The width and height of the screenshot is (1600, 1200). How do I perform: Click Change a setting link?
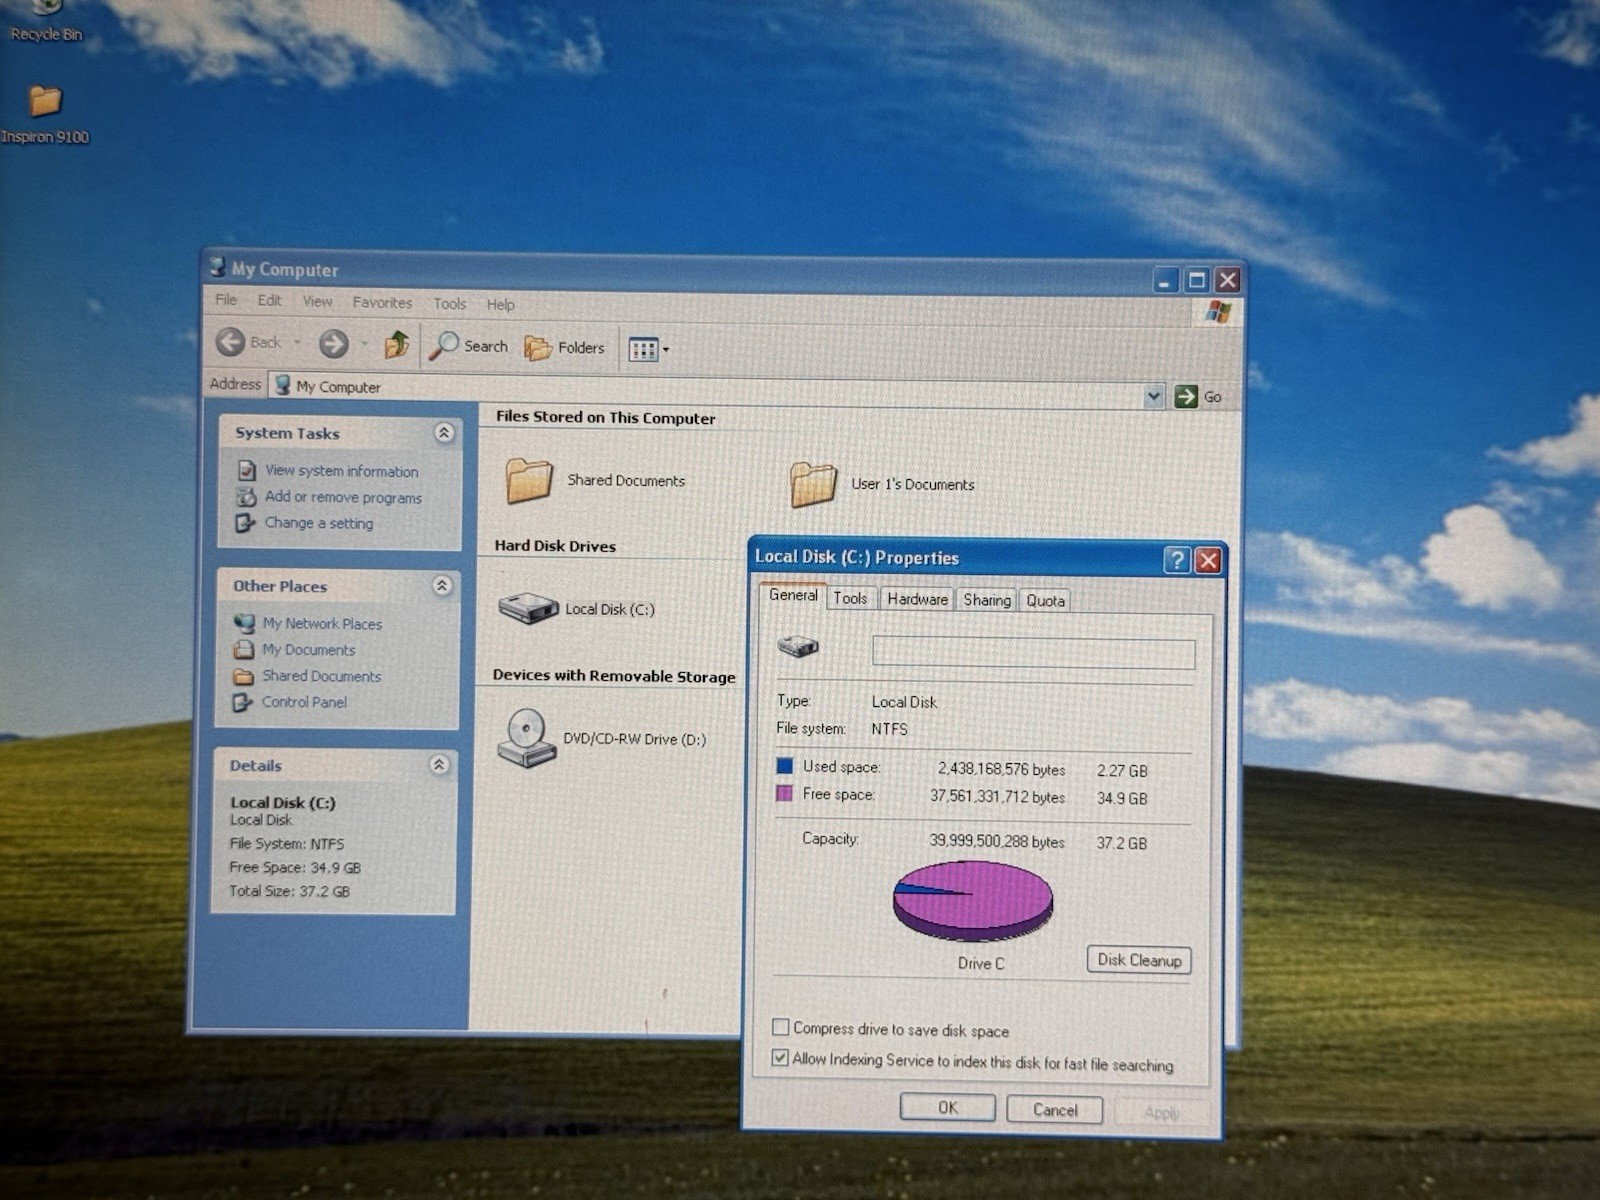(319, 523)
